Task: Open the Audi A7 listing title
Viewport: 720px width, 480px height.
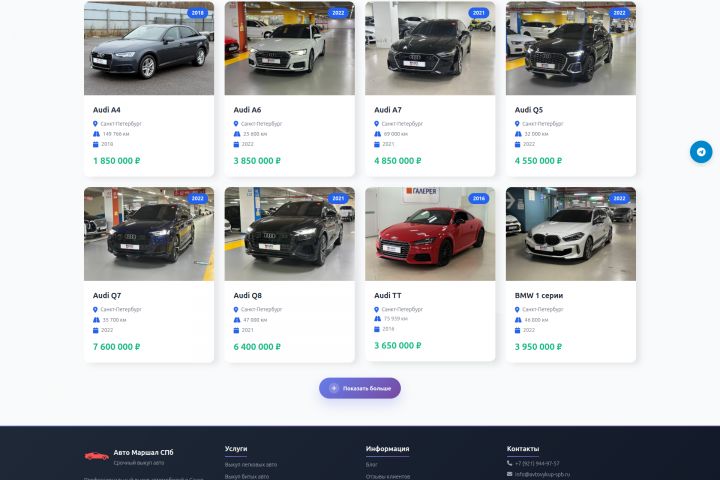Action: pos(388,110)
